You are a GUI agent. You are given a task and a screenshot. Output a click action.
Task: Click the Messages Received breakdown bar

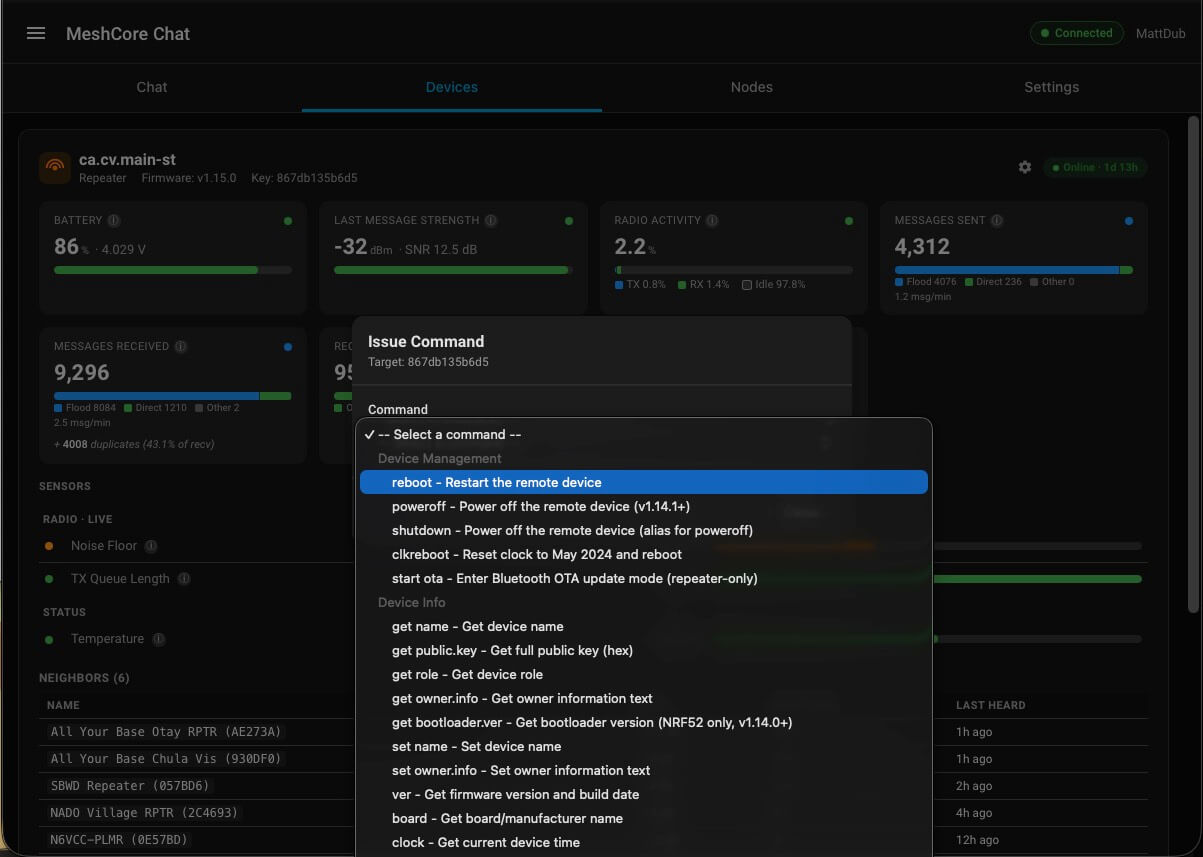click(173, 396)
